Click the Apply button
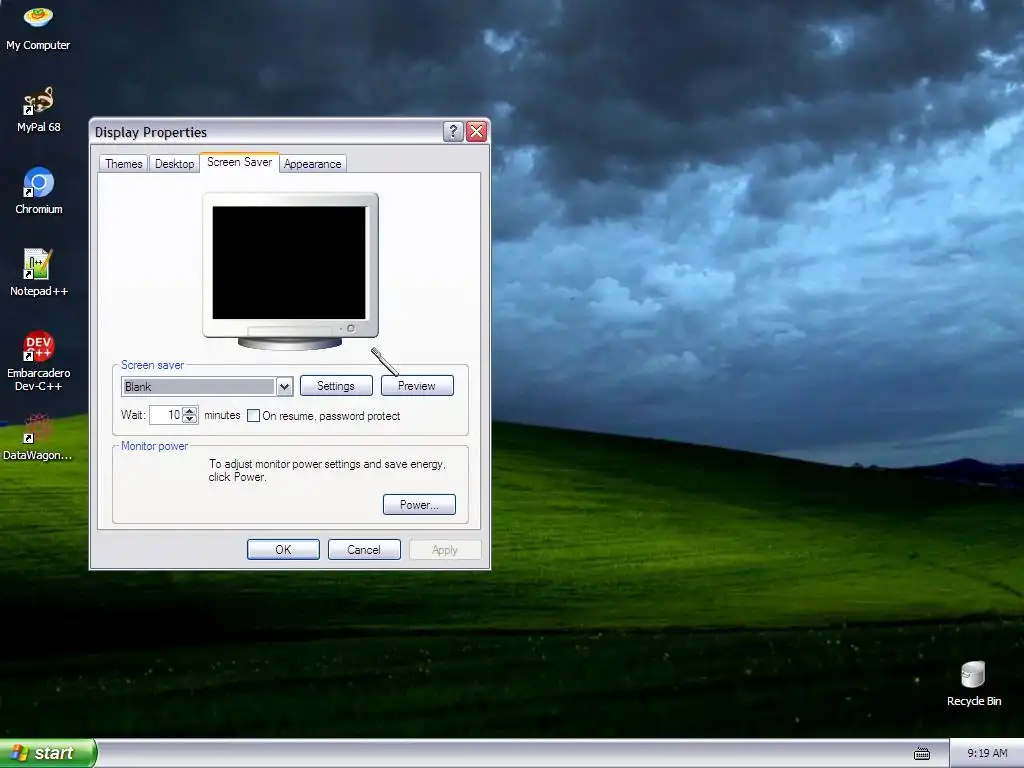The image size is (1024, 768). coord(445,550)
